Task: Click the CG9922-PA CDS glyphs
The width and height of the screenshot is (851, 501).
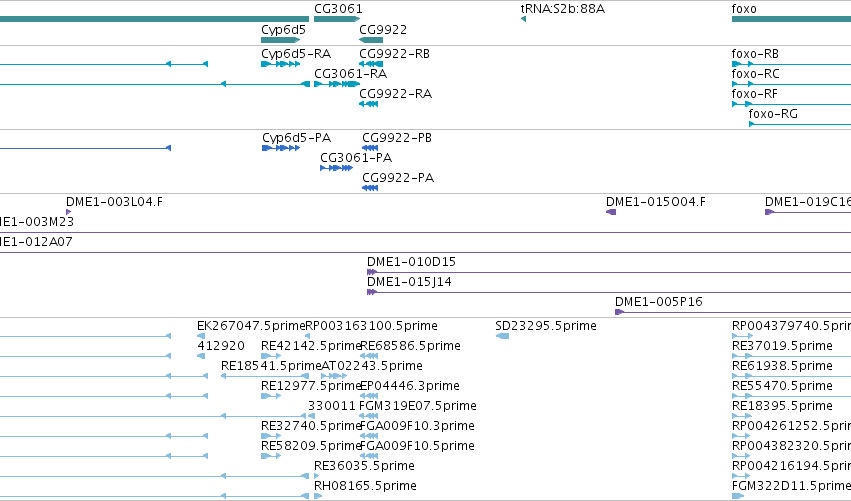Action: point(370,188)
